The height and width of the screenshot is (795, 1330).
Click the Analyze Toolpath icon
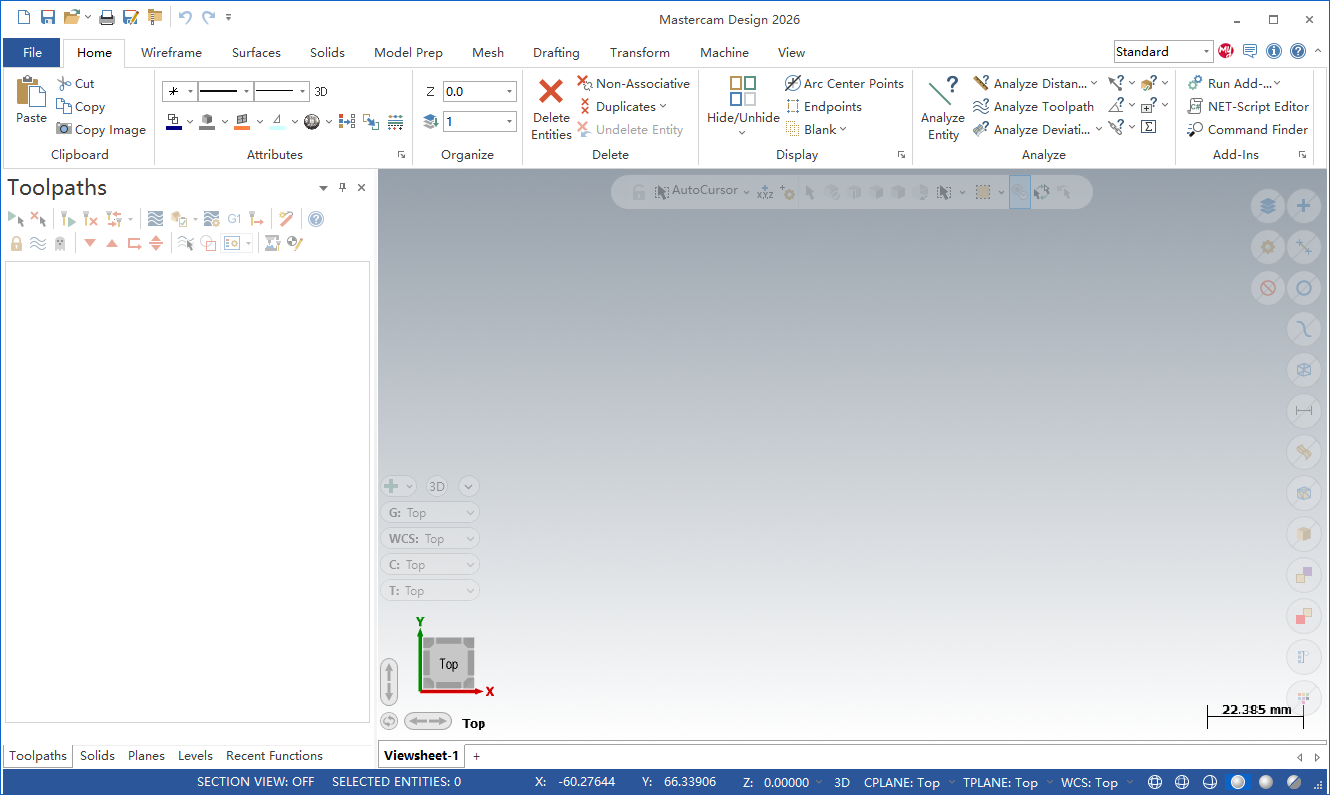click(981, 106)
